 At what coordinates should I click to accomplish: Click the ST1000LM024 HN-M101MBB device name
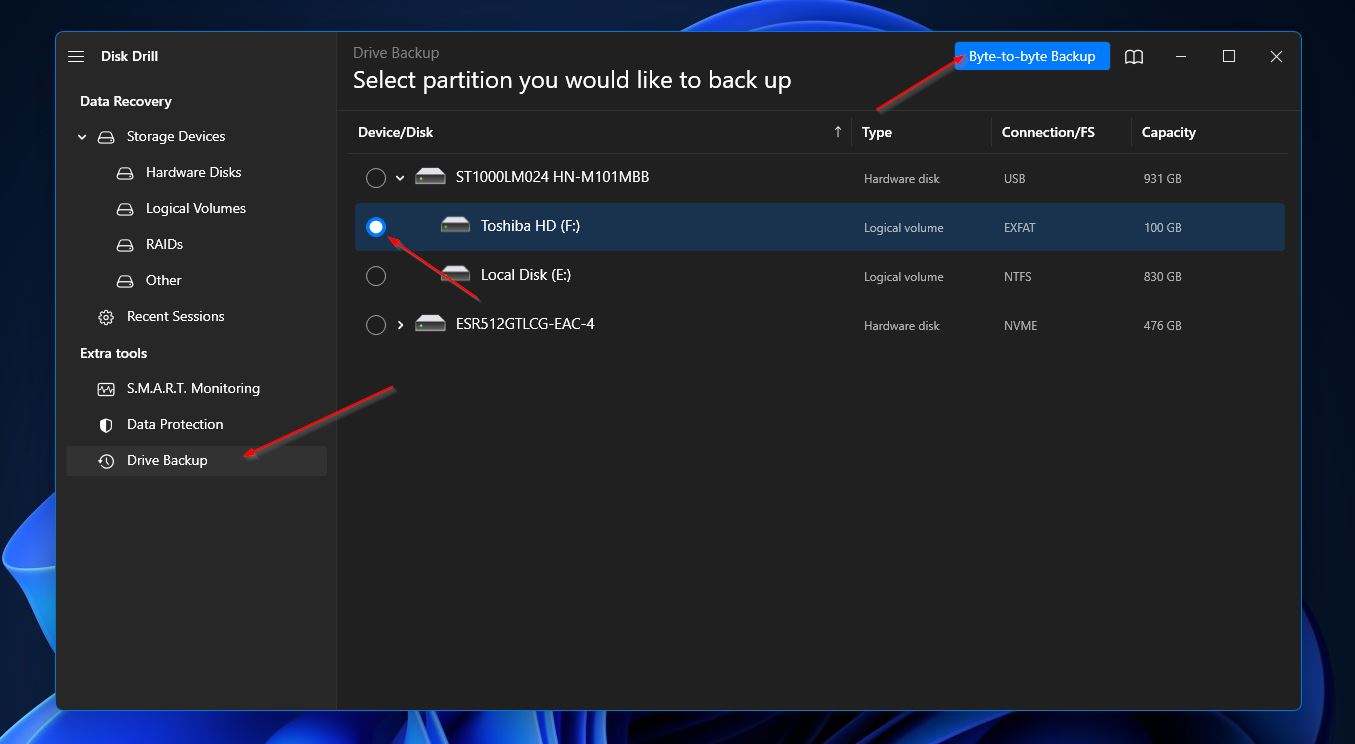pos(552,177)
